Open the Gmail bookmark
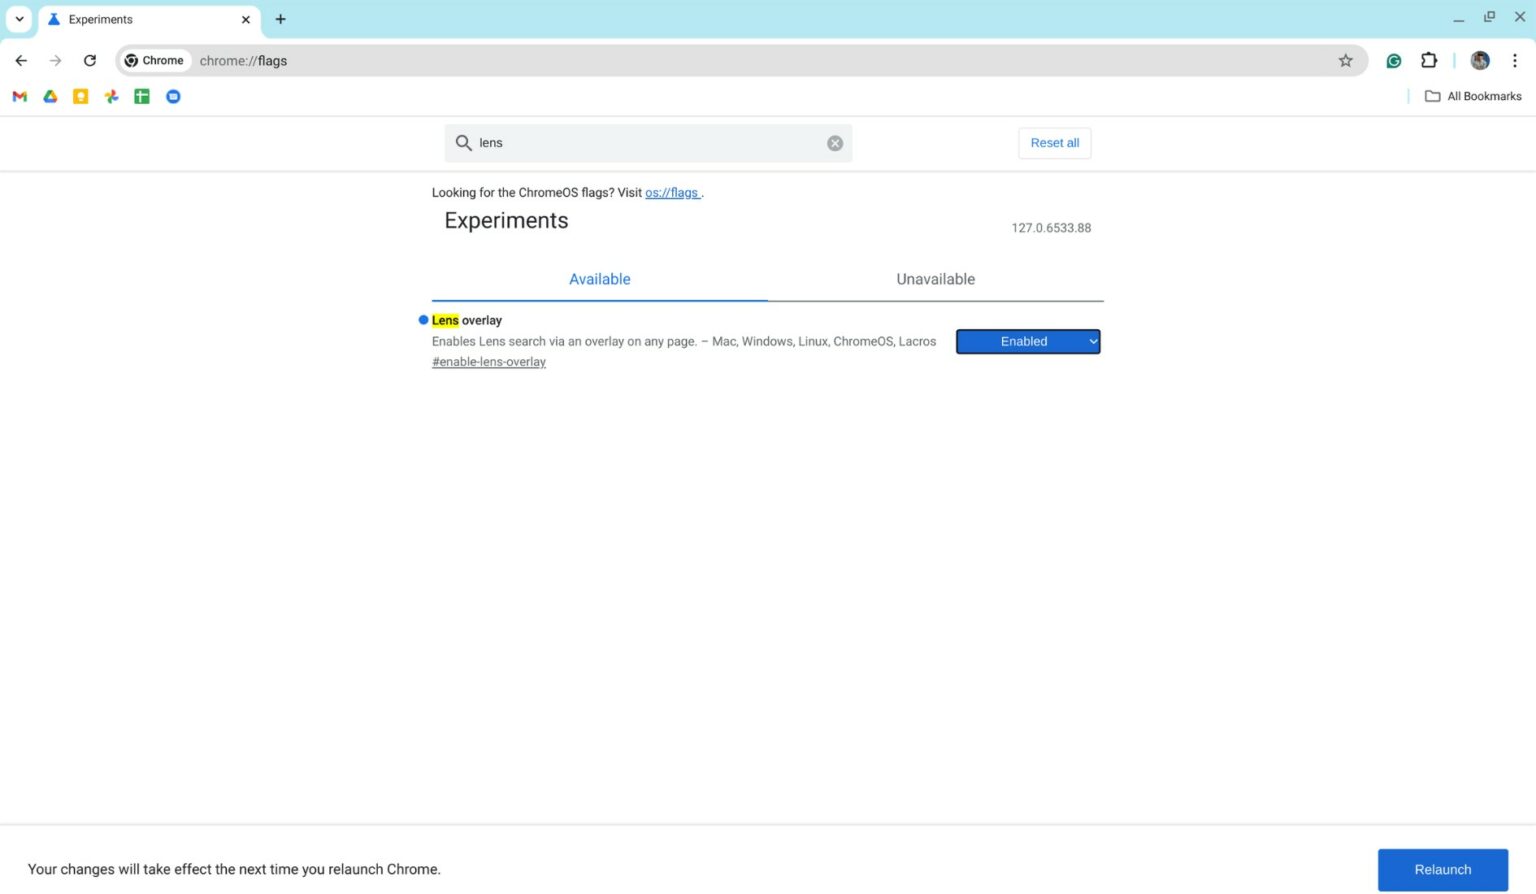1536x894 pixels. (19, 97)
